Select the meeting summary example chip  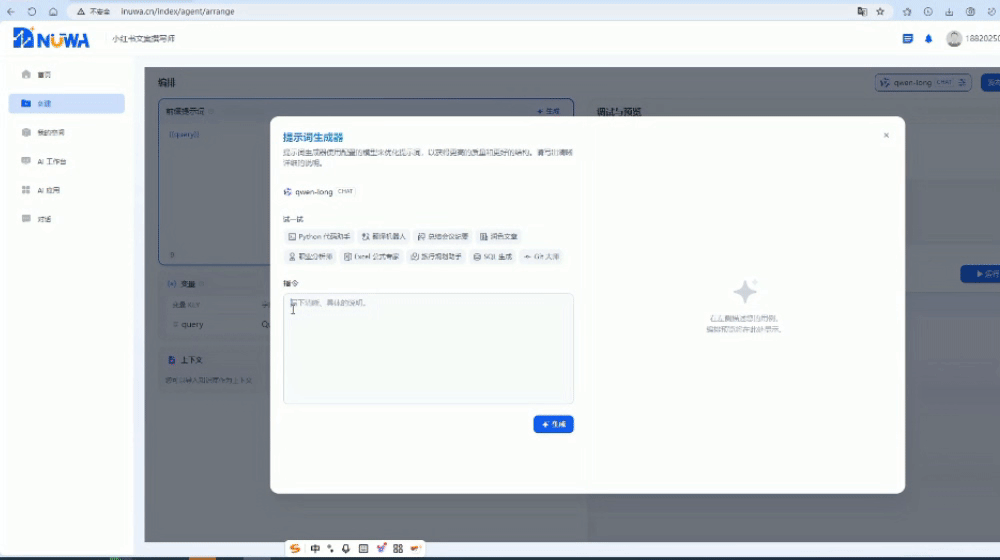coord(443,237)
